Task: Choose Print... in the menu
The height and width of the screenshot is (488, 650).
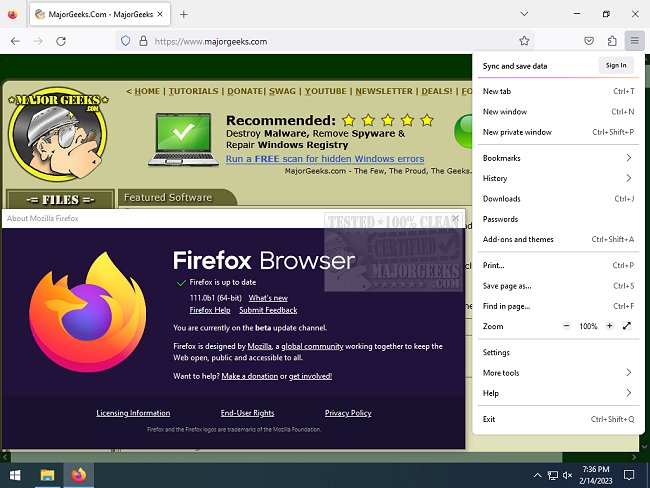Action: point(558,265)
